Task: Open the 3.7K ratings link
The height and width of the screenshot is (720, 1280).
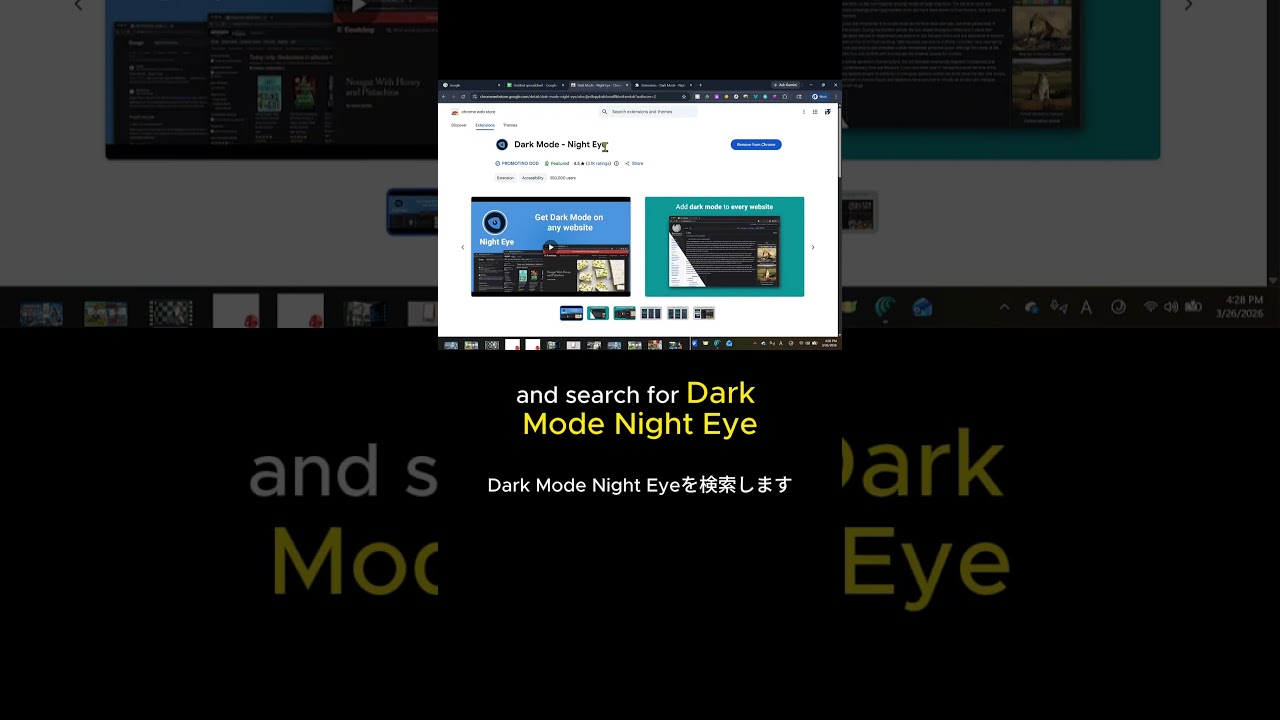Action: pos(599,163)
